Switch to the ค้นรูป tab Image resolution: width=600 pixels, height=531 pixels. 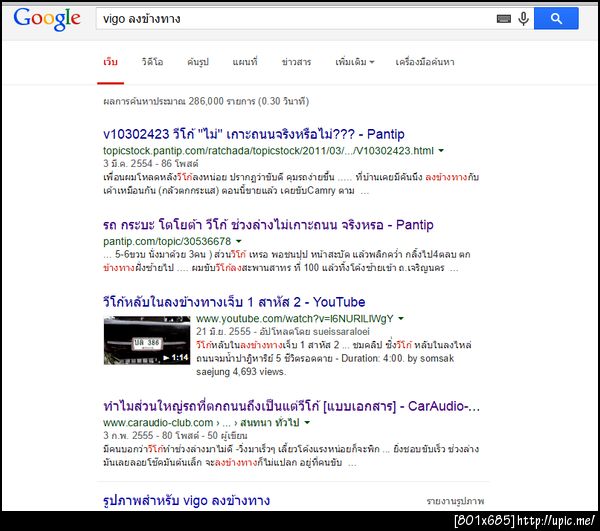198,62
